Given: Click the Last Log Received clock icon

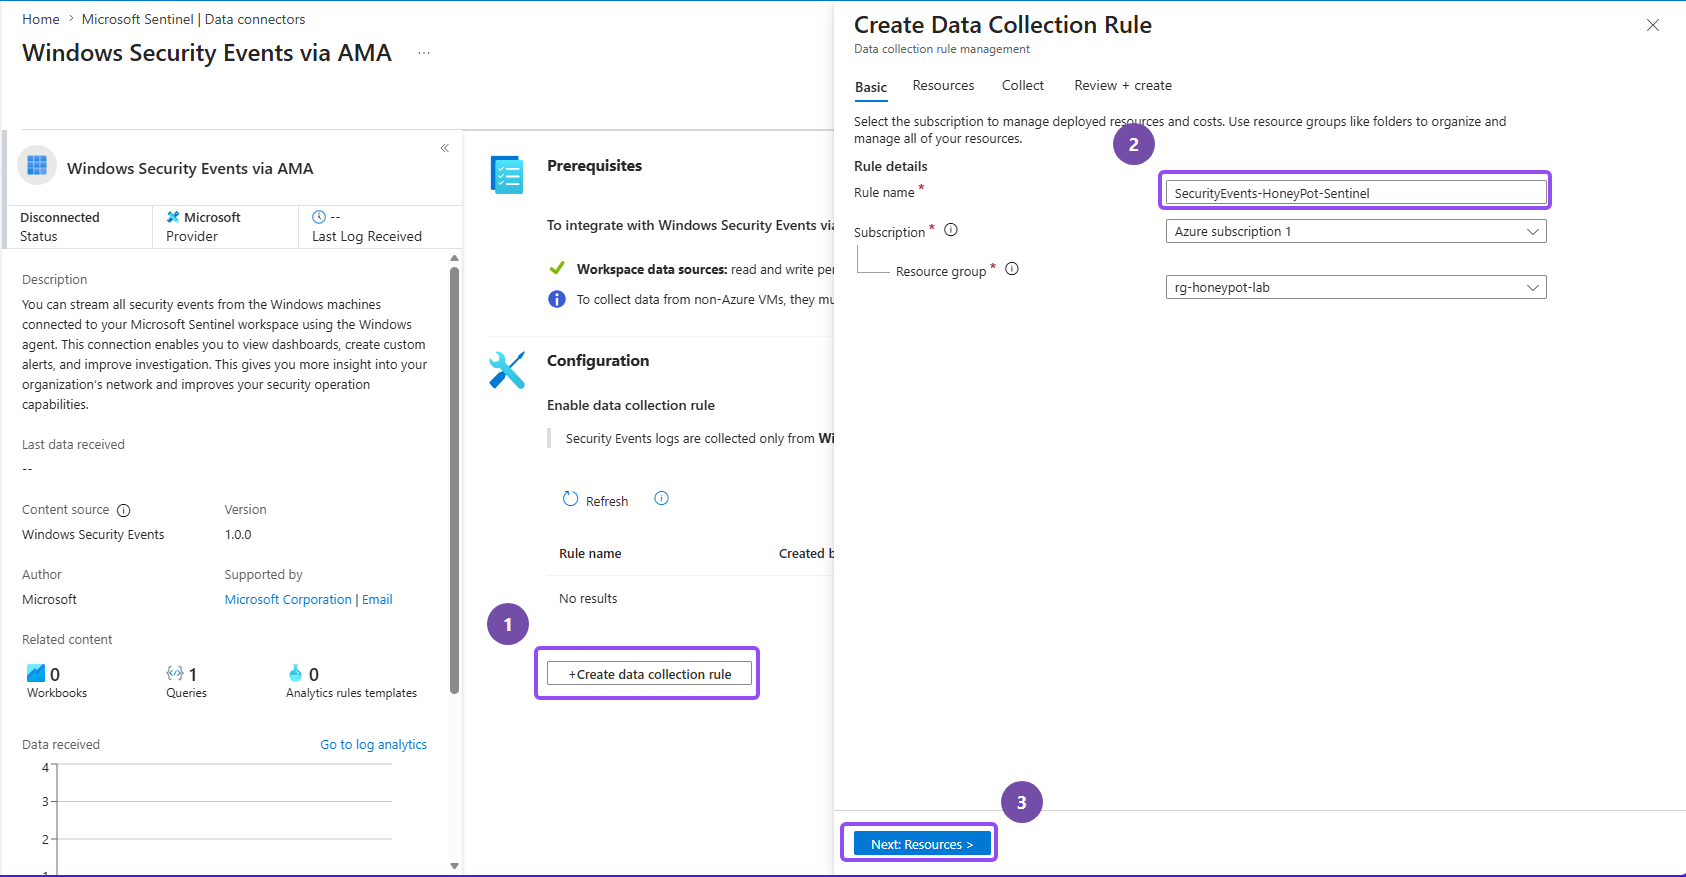Looking at the screenshot, I should [x=319, y=217].
